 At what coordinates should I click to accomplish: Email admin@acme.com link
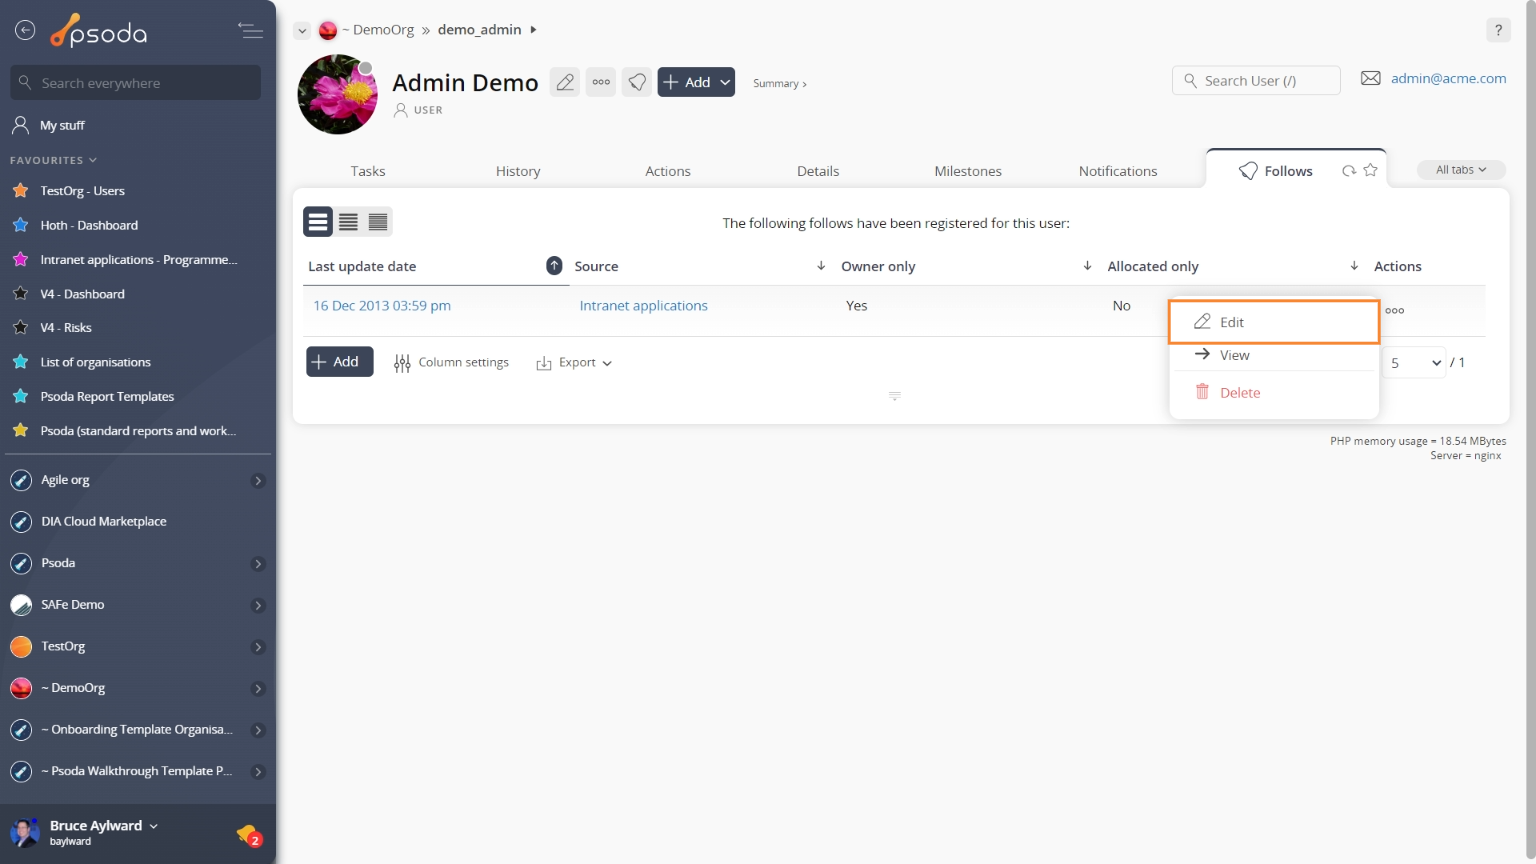click(x=1448, y=78)
